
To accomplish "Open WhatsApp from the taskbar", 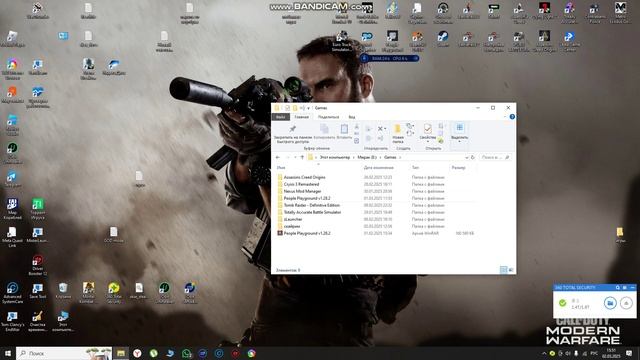I will tap(186, 353).
